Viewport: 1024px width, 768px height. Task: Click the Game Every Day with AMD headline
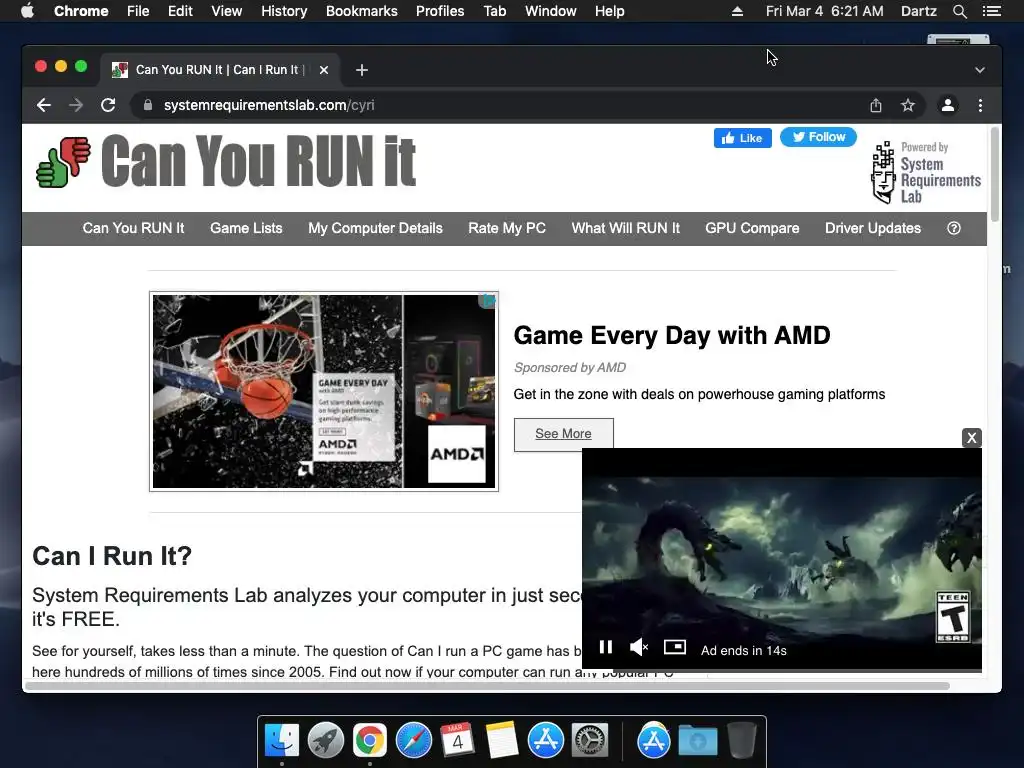(672, 335)
